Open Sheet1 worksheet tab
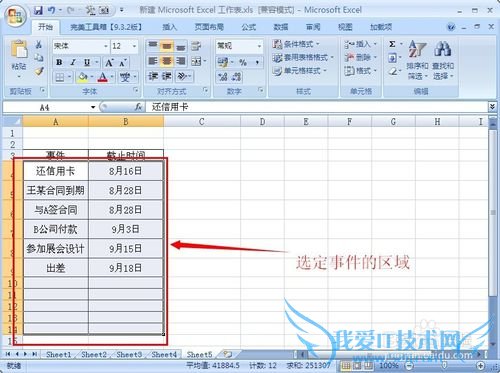 click(59, 355)
